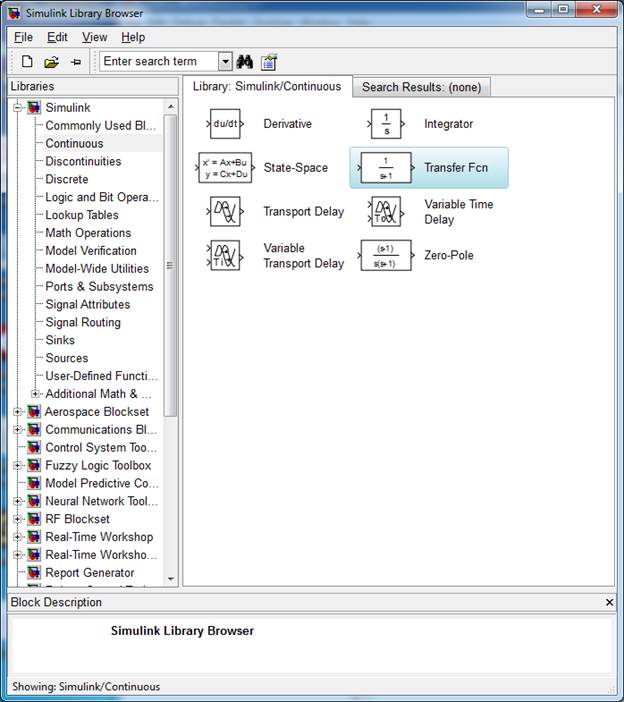Select the Transport Delay block icon

(225, 211)
